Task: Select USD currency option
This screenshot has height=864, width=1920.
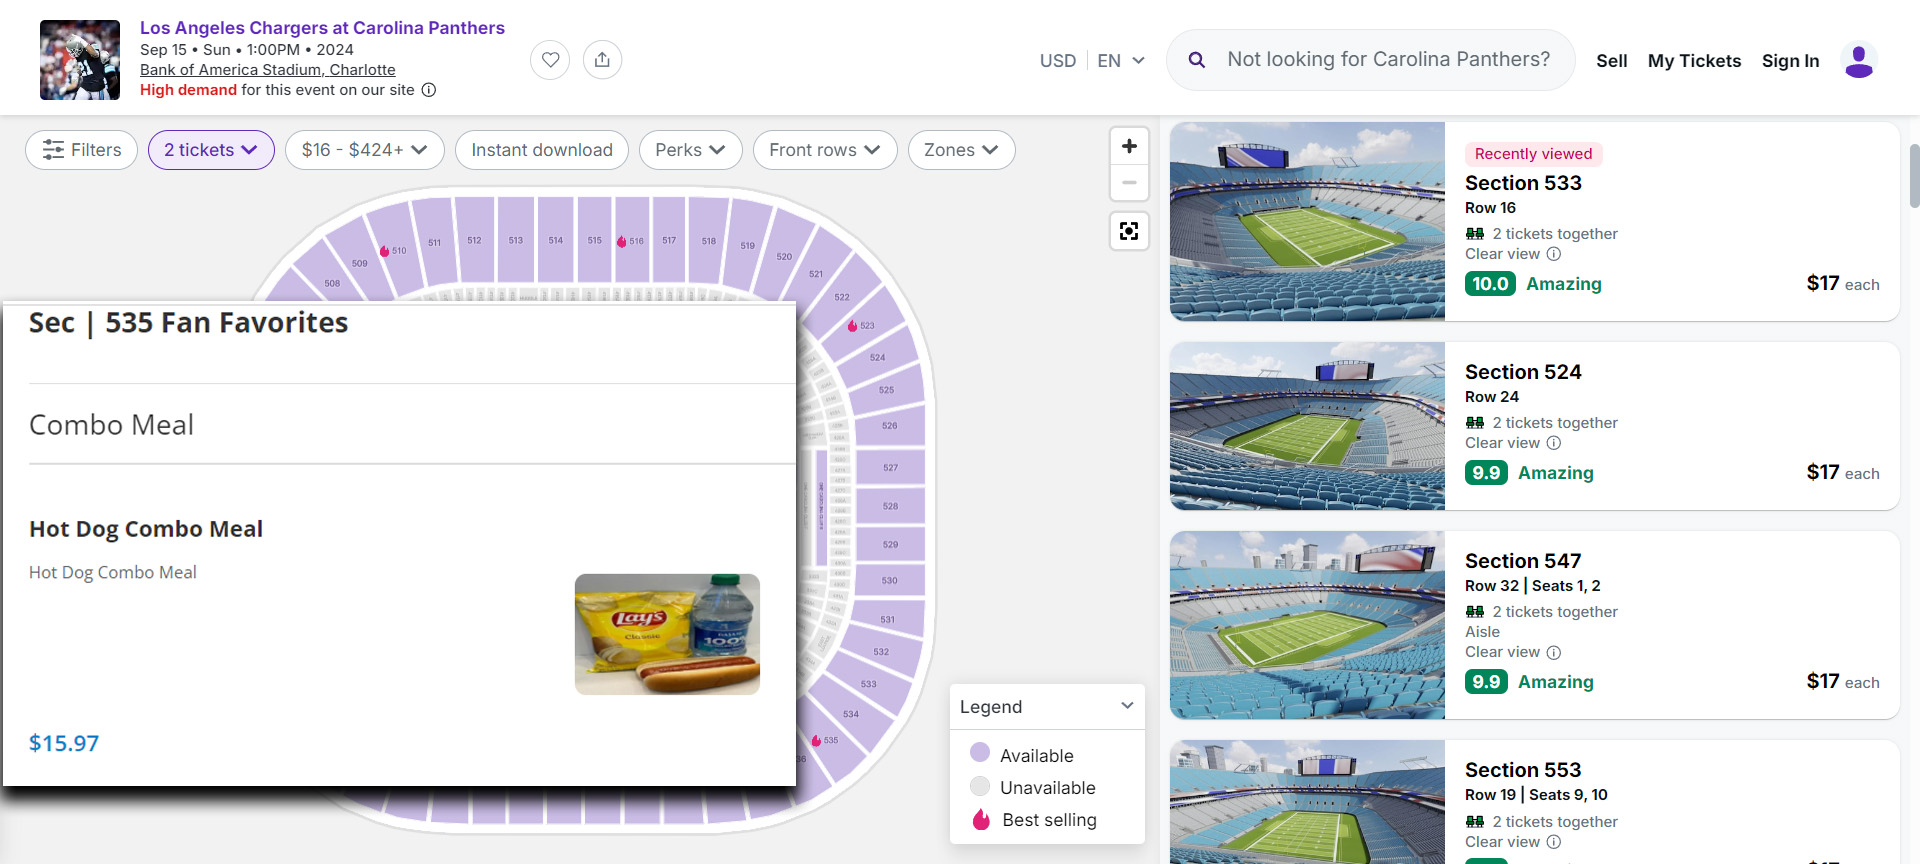Action: click(x=1058, y=61)
